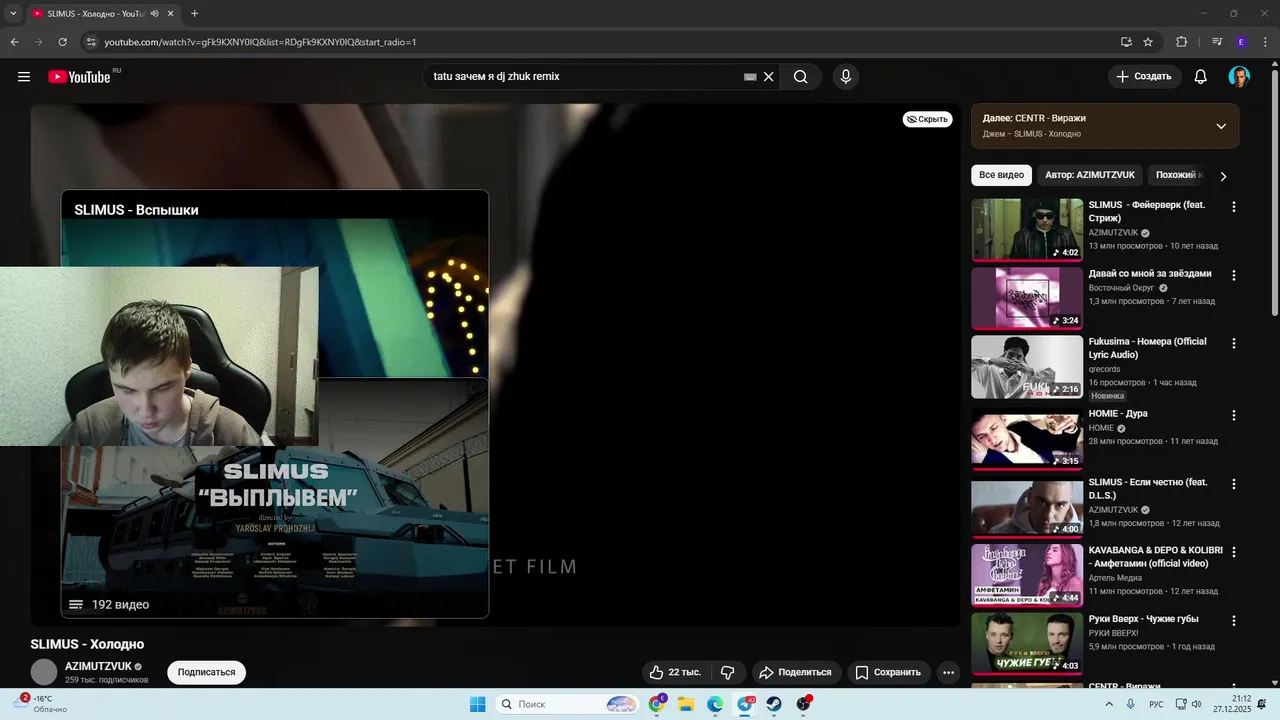Viewport: 1280px width, 720px height.
Task: Open a new browser tab with plus
Action: [x=194, y=14]
